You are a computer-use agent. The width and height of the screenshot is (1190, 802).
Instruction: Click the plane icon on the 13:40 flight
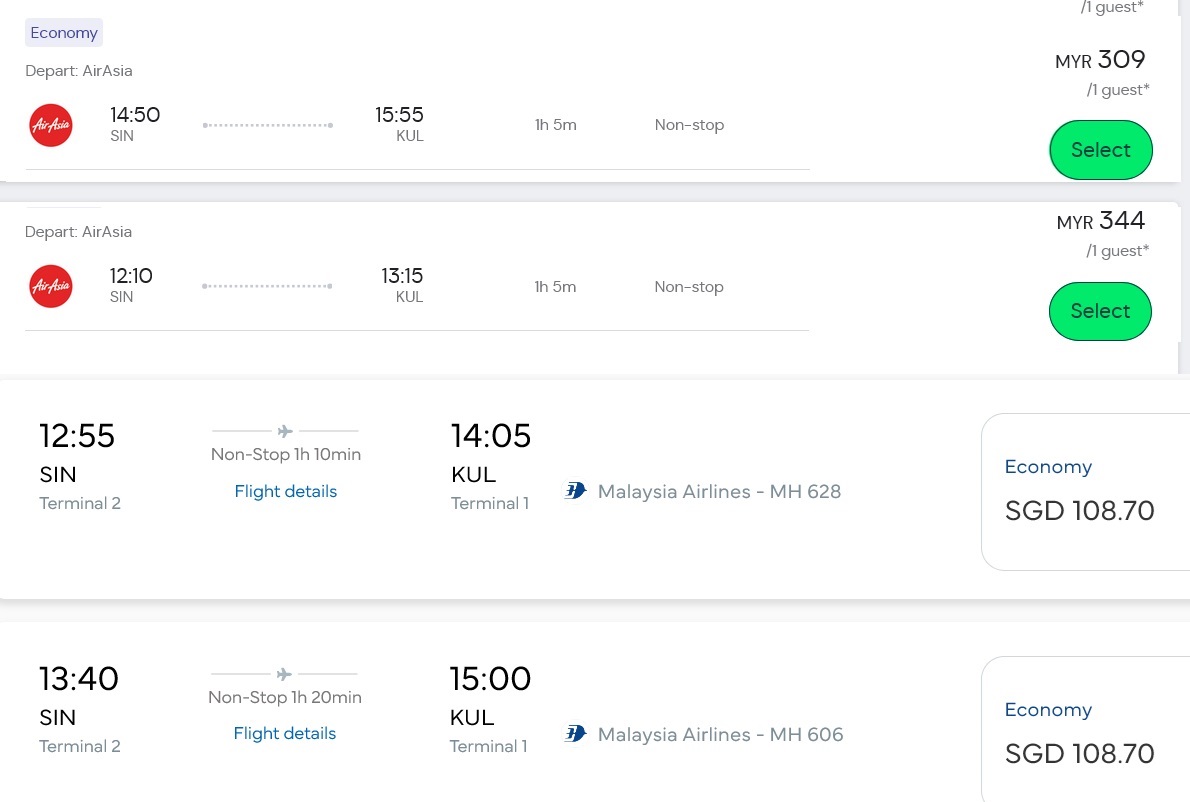284,674
